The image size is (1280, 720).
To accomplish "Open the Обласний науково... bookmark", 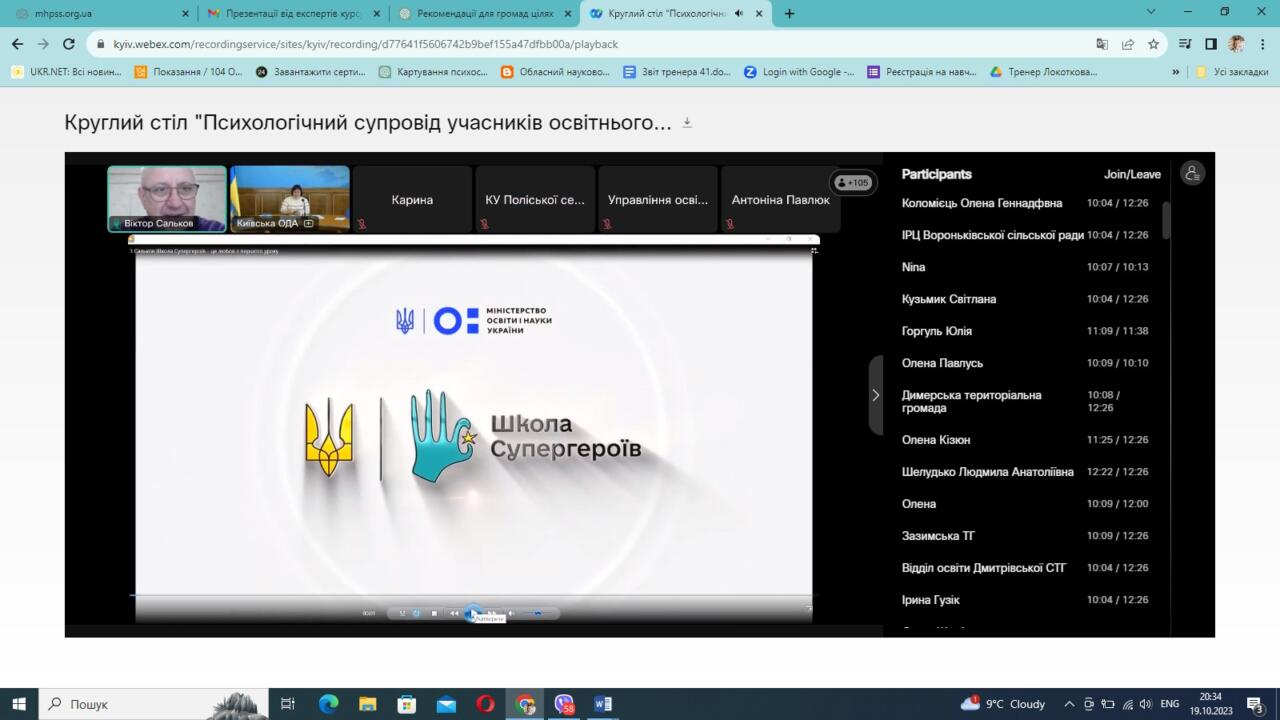I will pyautogui.click(x=555, y=72).
